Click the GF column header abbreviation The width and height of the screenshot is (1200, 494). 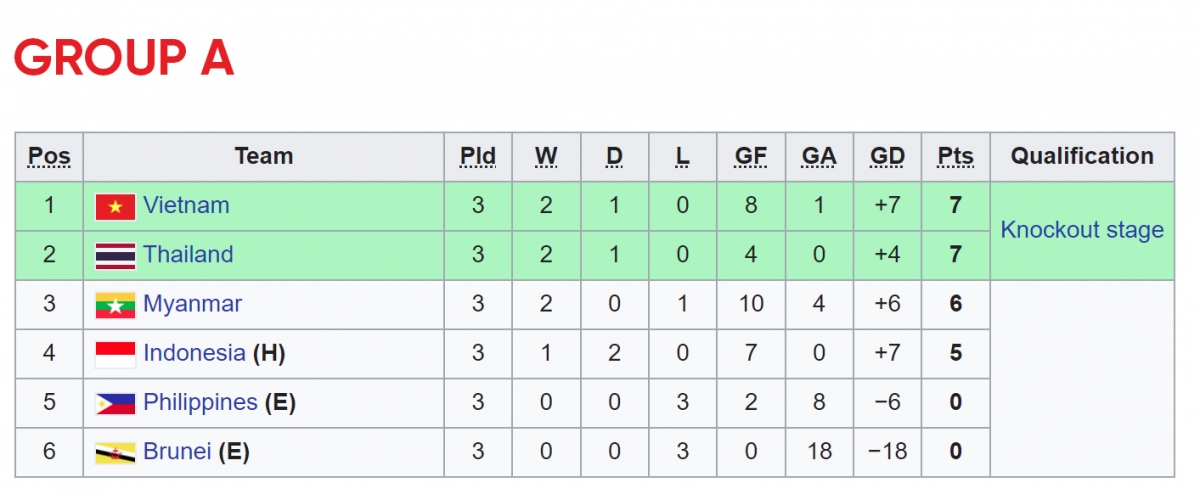[x=751, y=156]
